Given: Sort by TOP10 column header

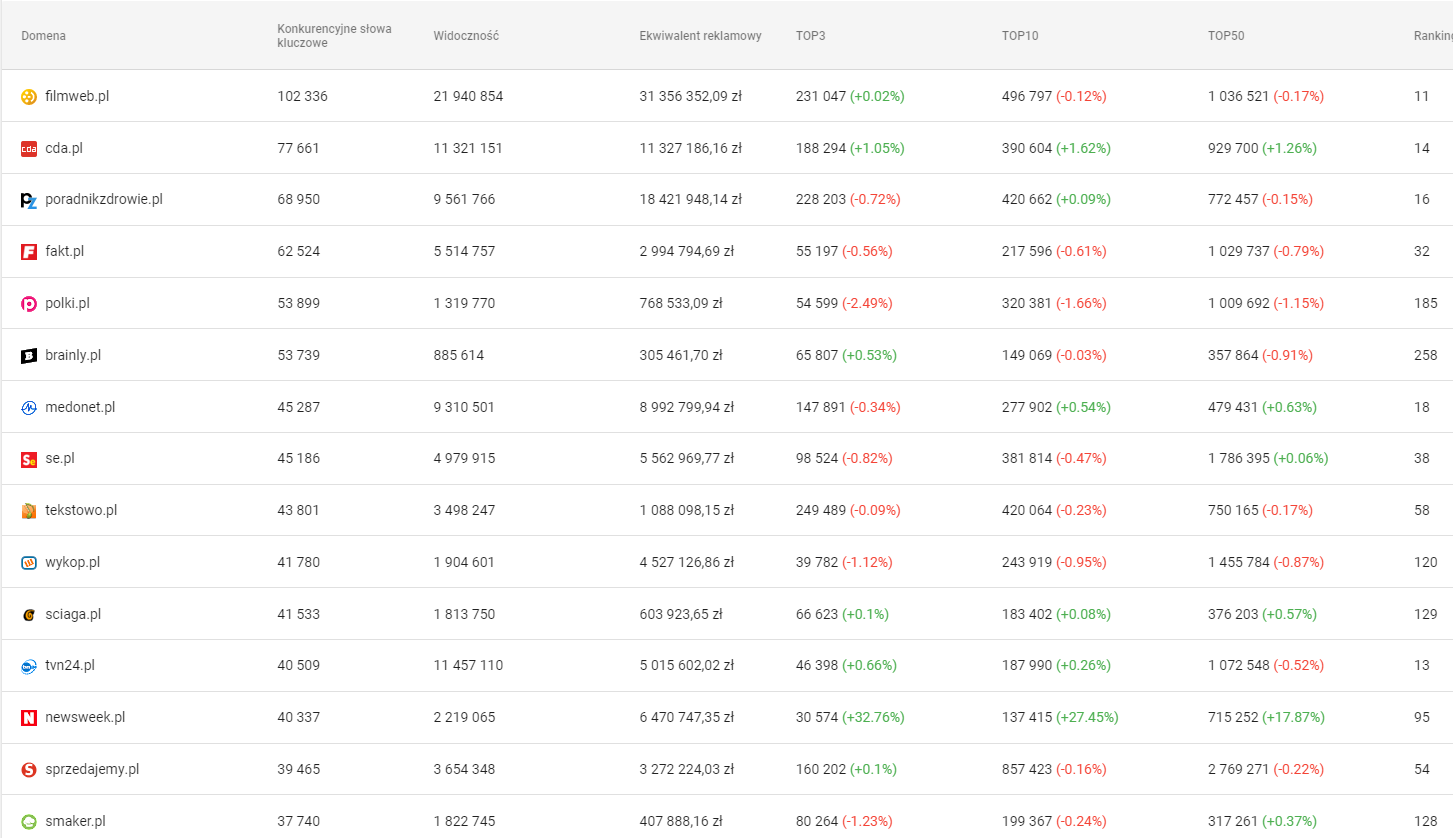Looking at the screenshot, I should pyautogui.click(x=1020, y=36).
